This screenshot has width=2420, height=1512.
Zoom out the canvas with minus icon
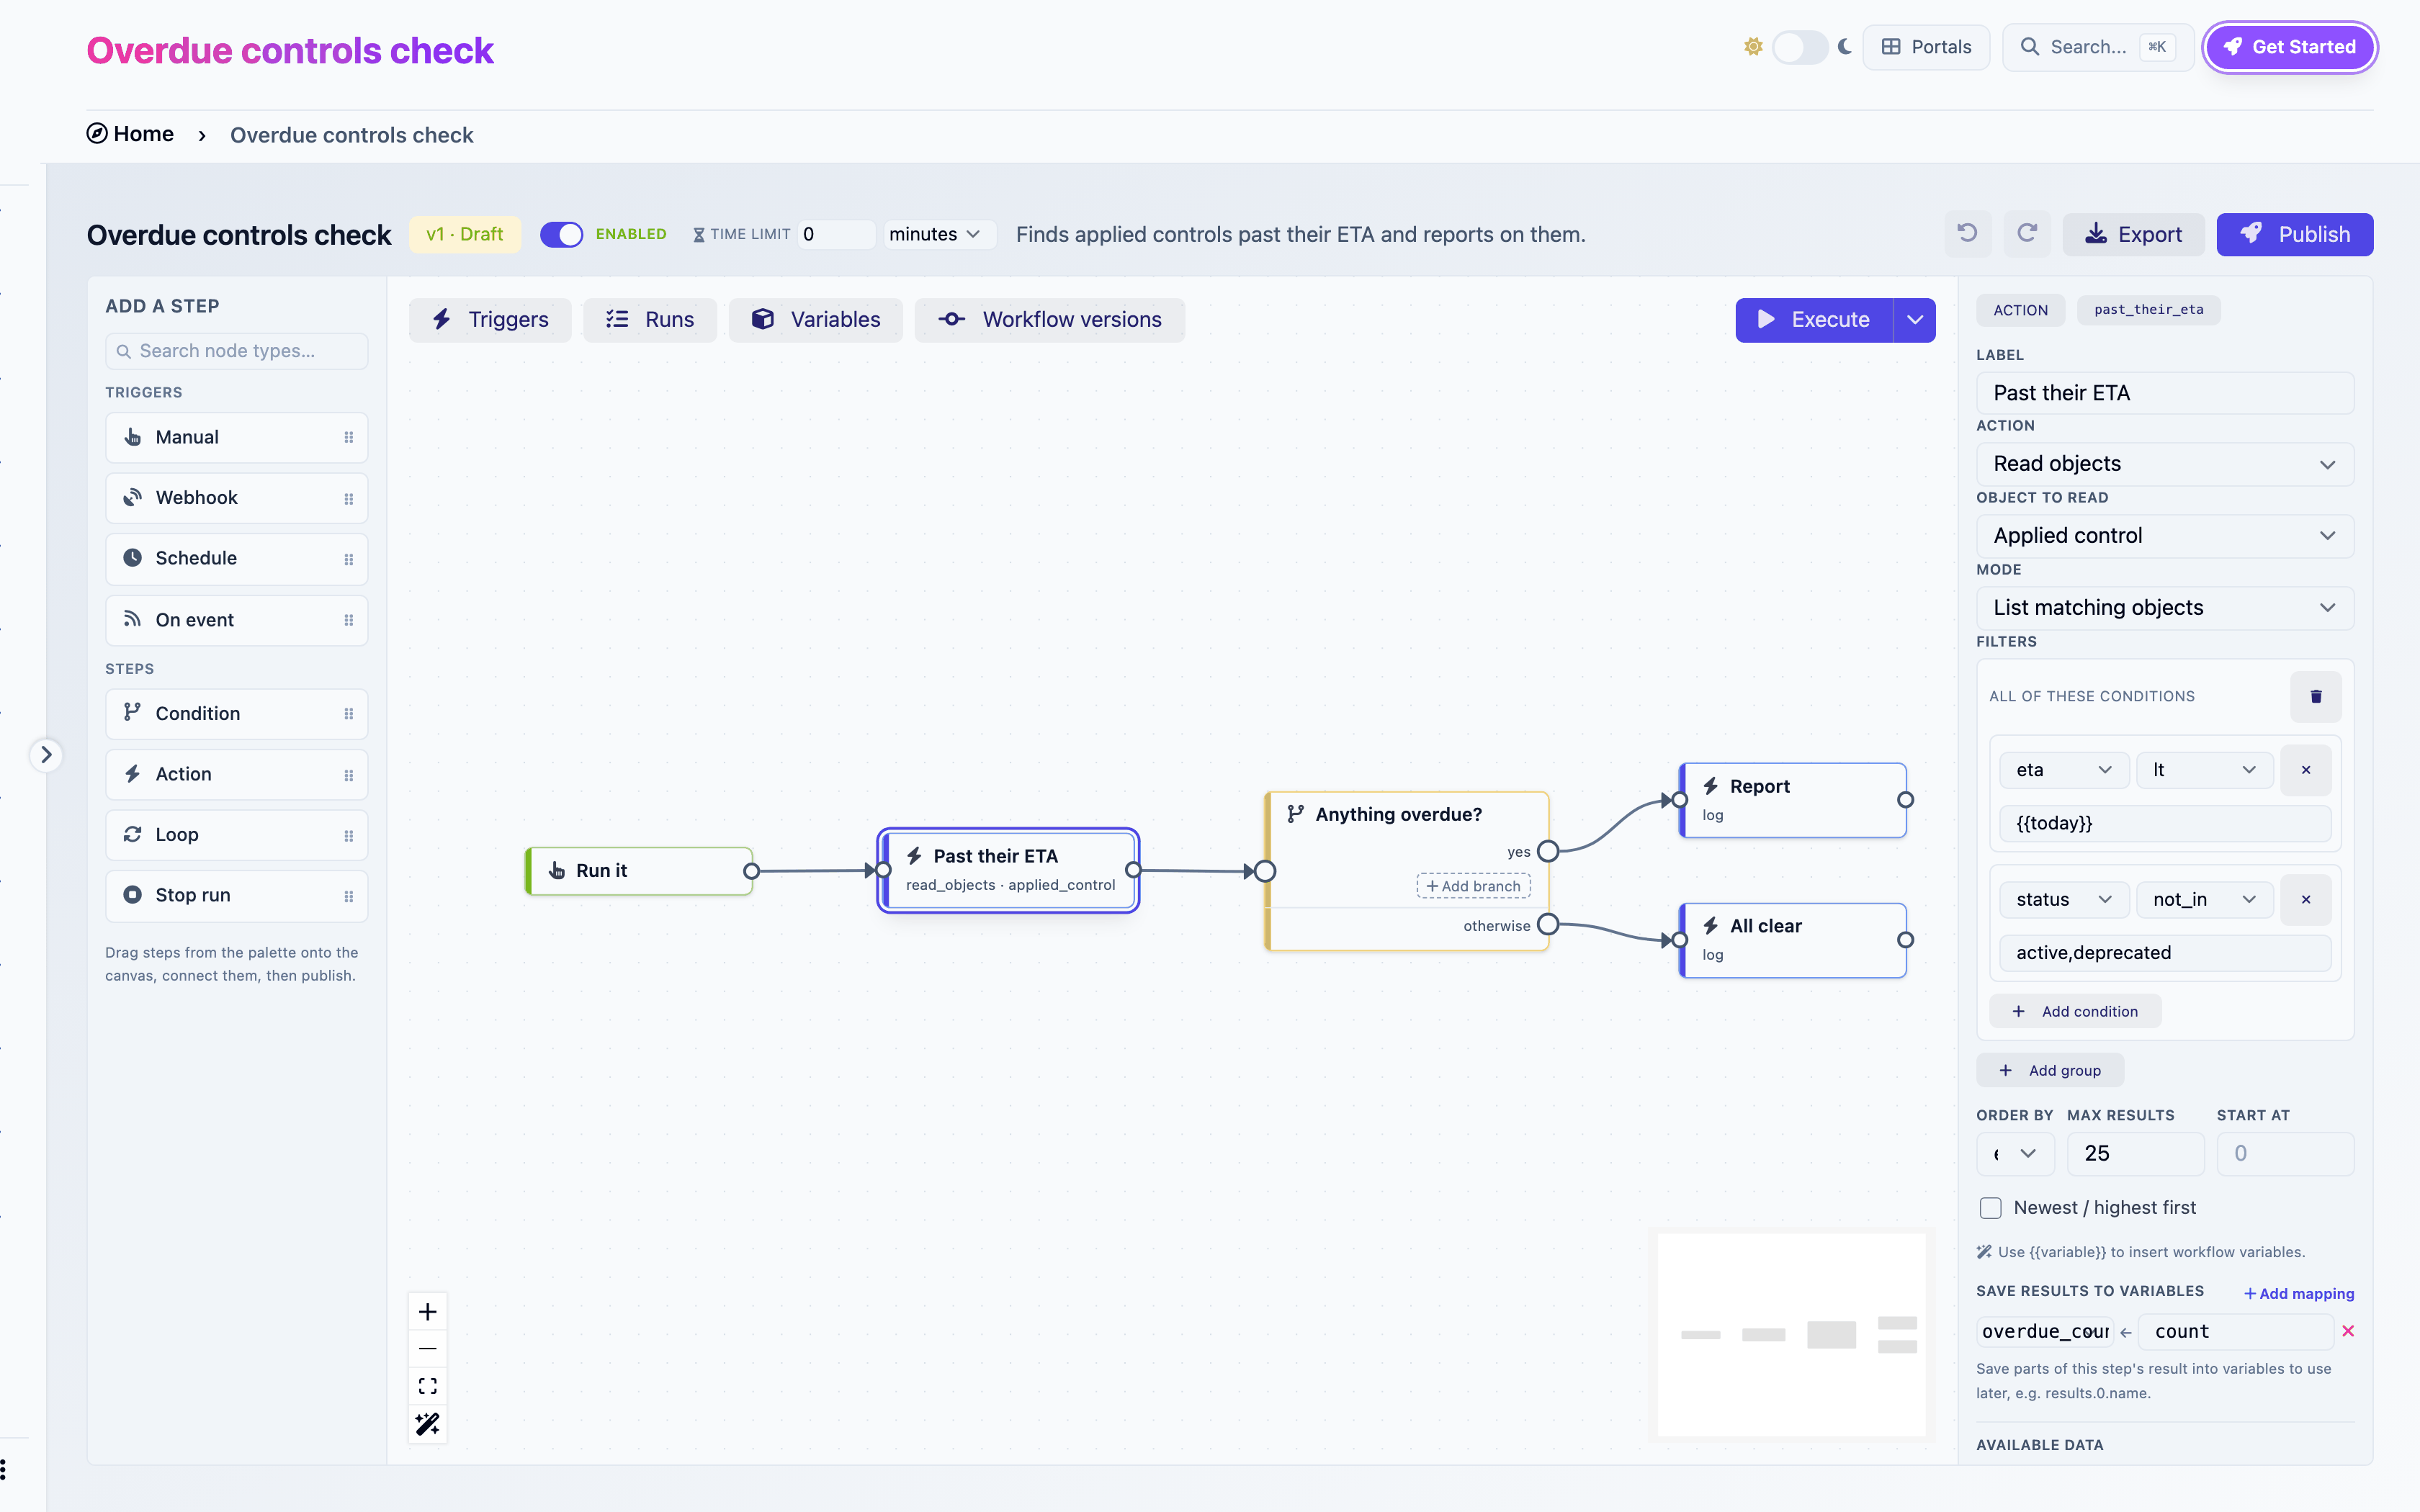point(428,1349)
